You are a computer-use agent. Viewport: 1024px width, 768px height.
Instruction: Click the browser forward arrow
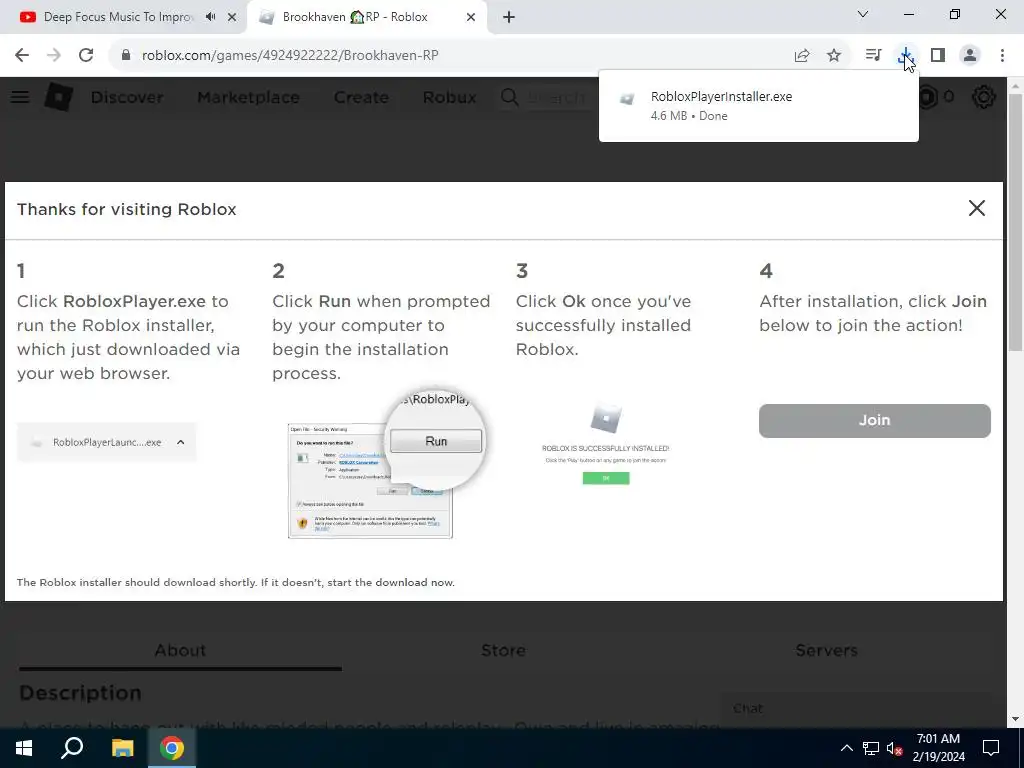(54, 56)
